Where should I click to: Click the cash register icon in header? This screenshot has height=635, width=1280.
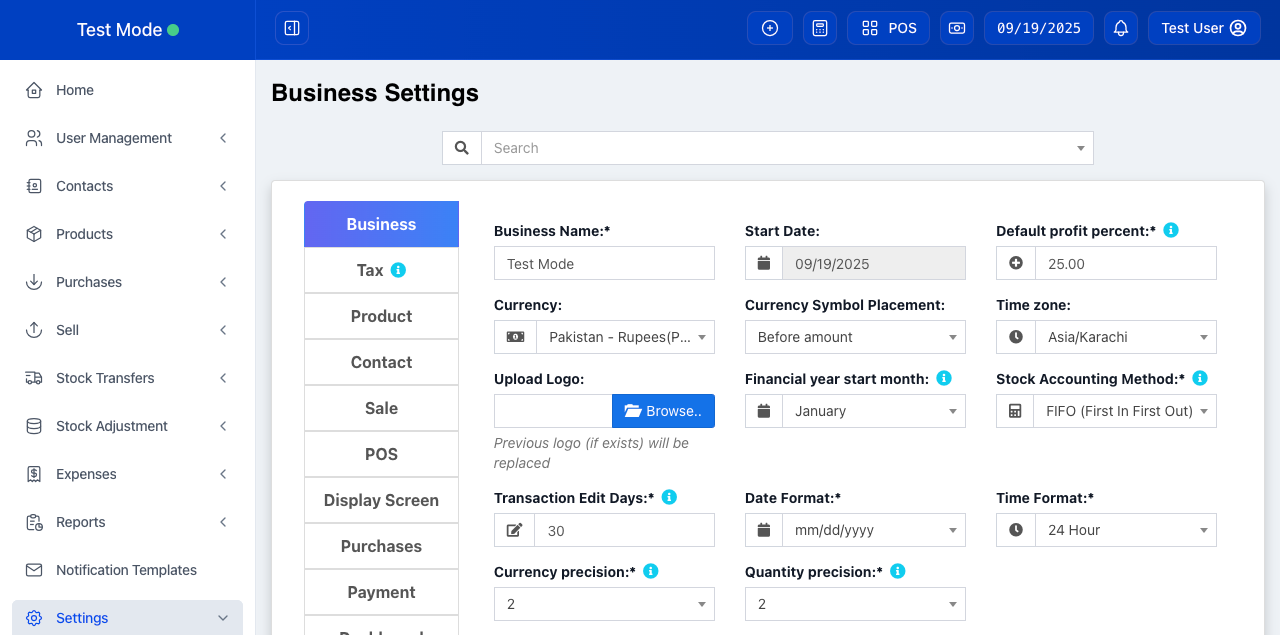[957, 28]
